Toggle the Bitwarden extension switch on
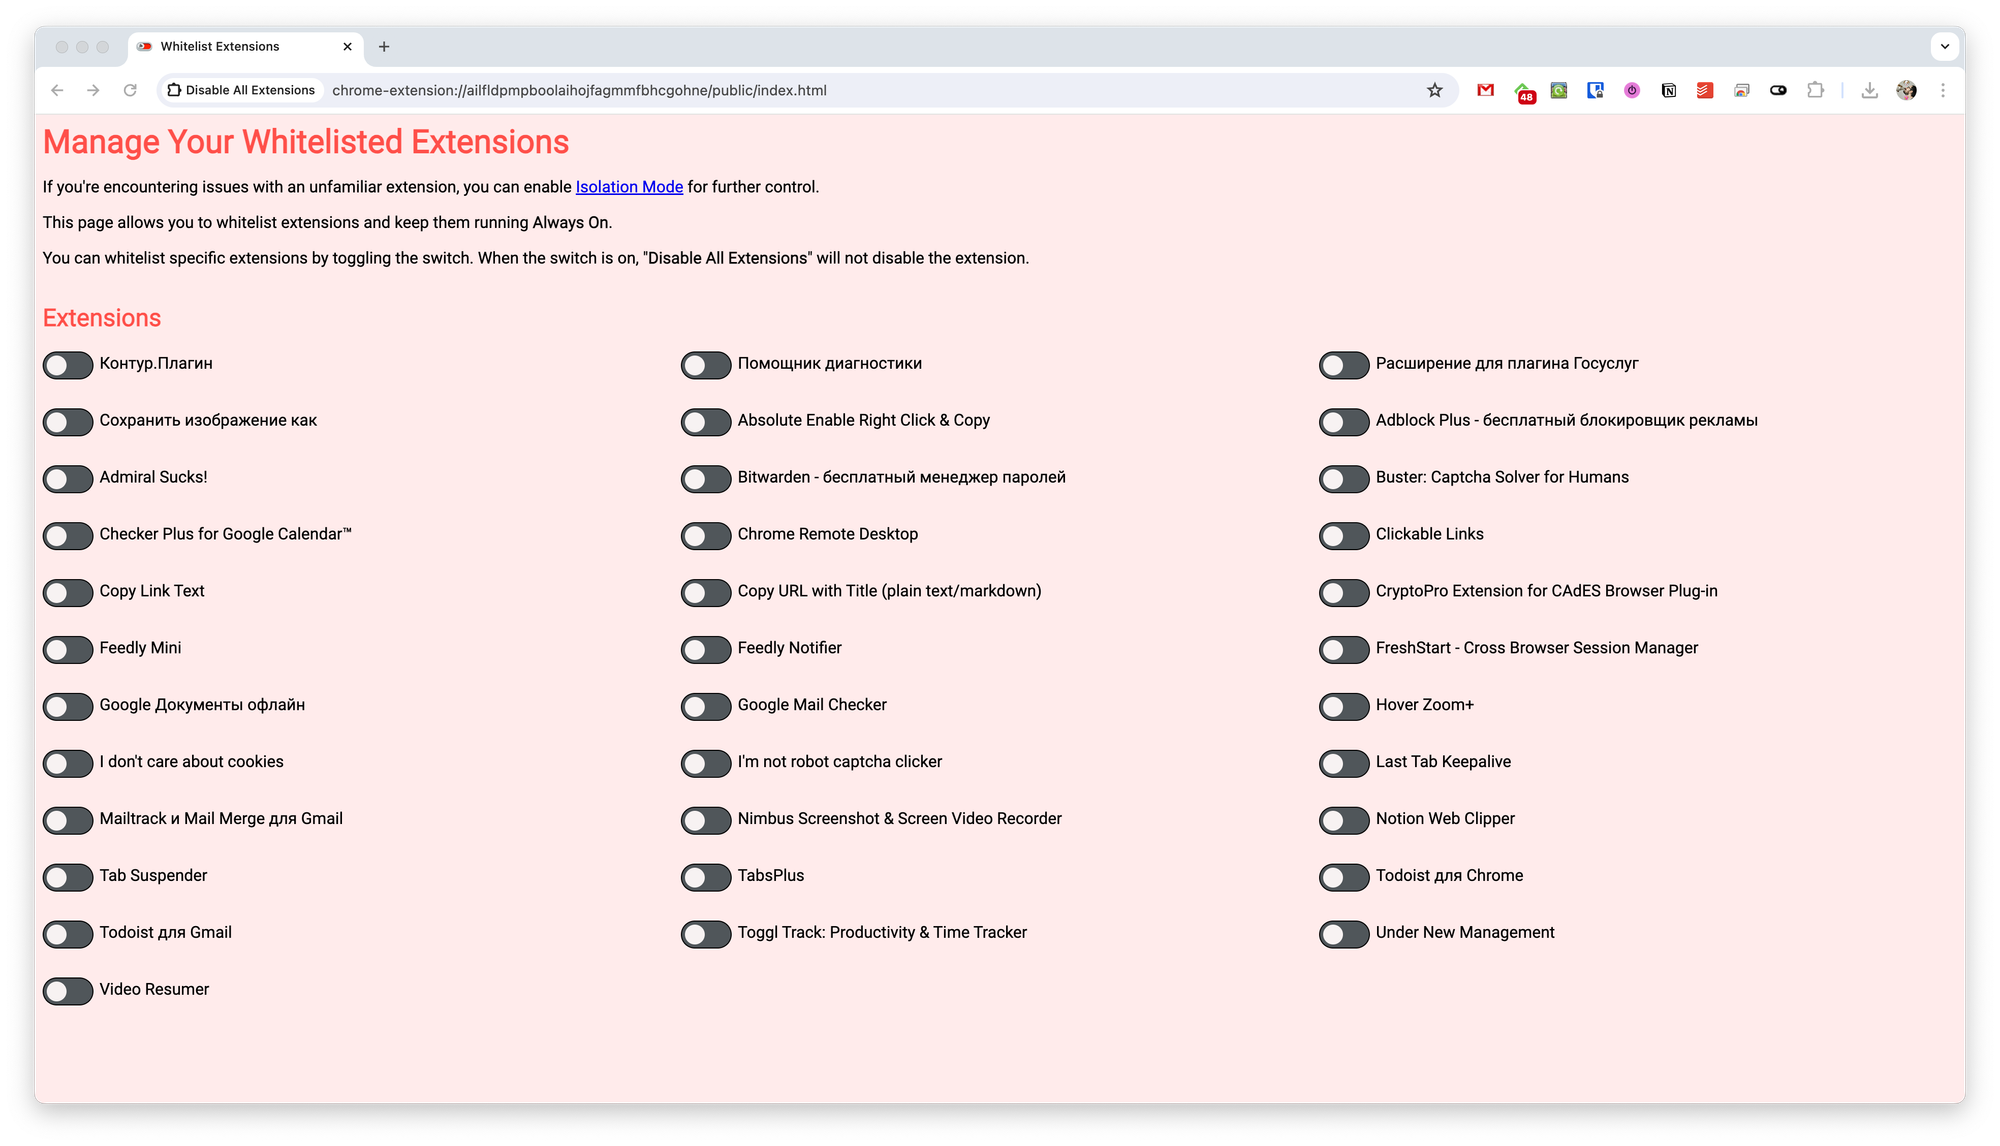 click(706, 478)
